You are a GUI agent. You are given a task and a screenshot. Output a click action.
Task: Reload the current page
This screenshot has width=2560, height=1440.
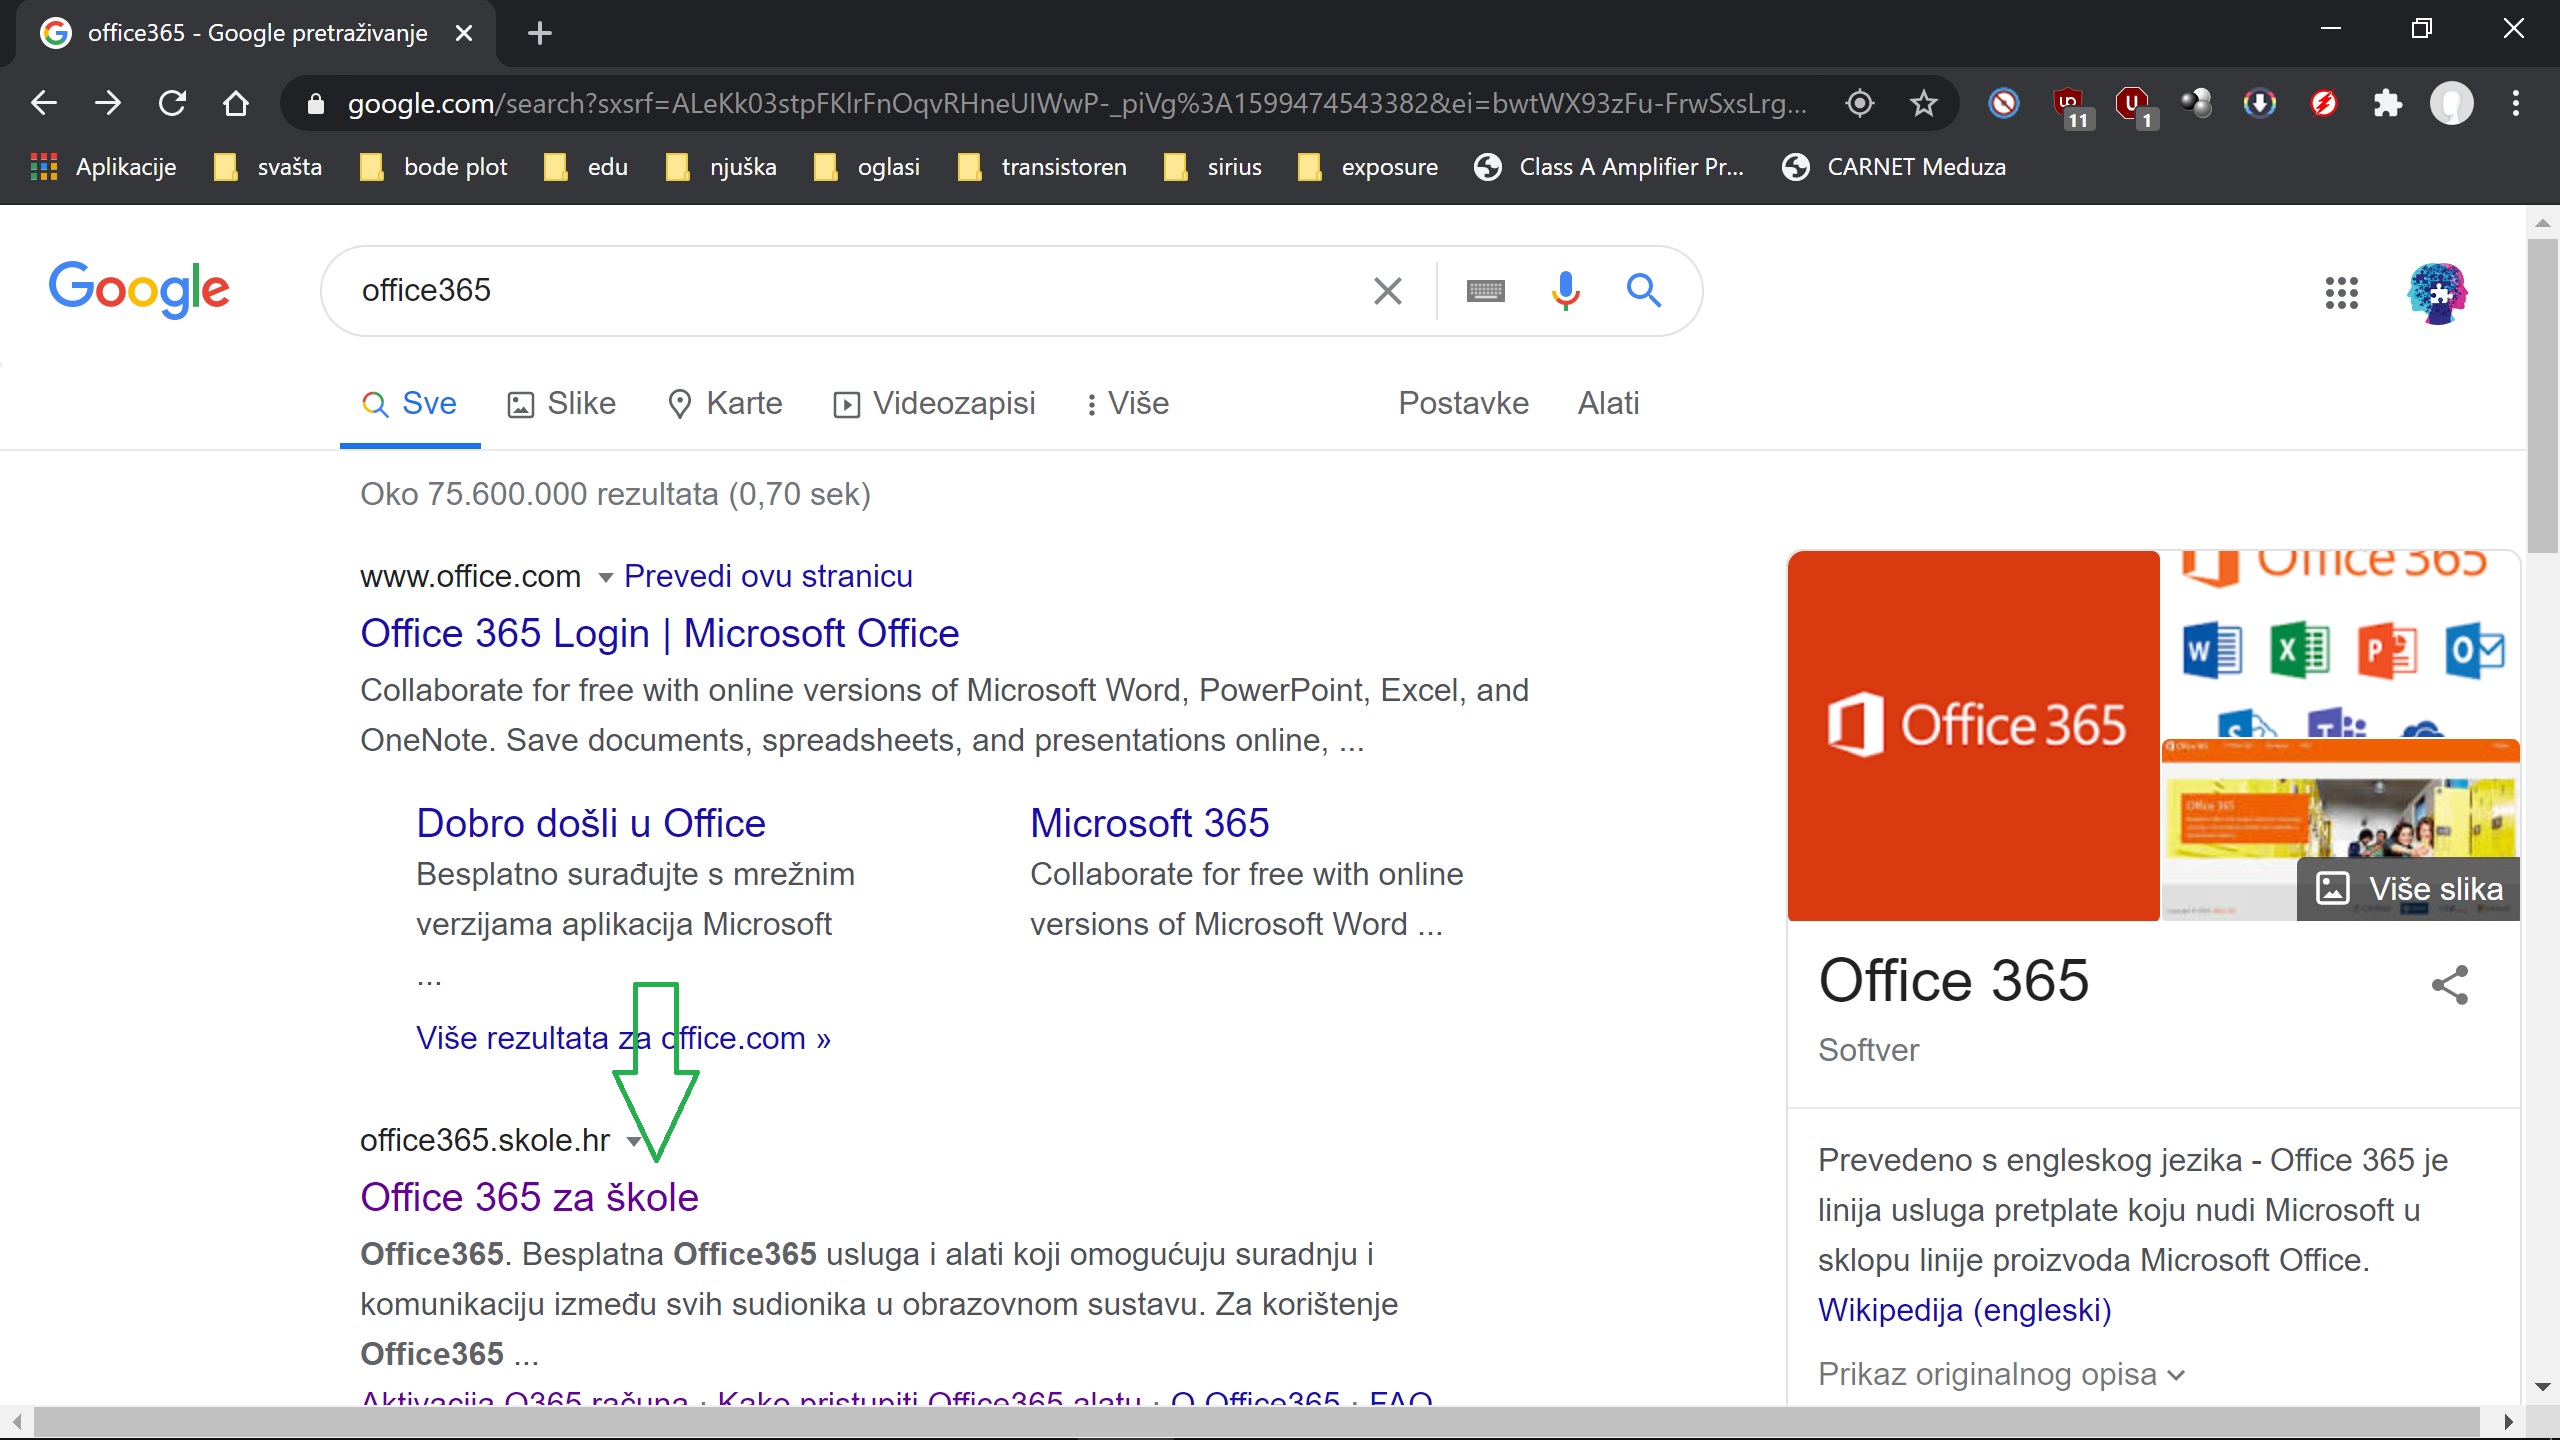[x=172, y=103]
